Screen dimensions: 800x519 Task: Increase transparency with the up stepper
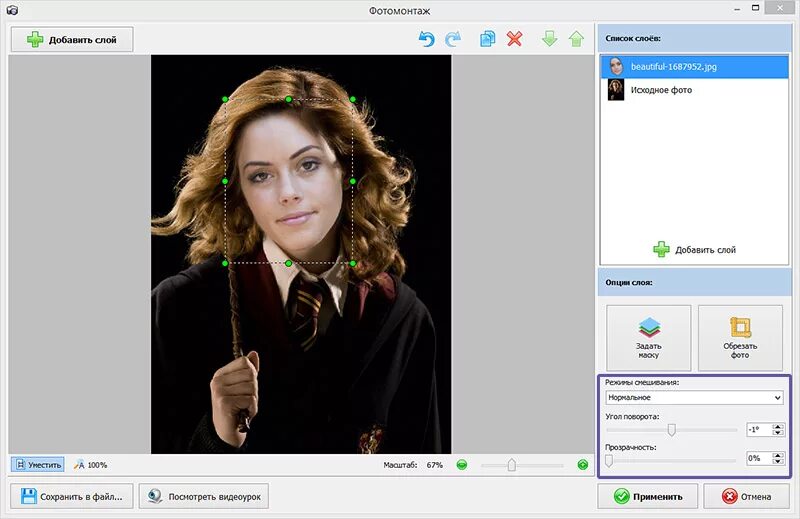tap(778, 455)
